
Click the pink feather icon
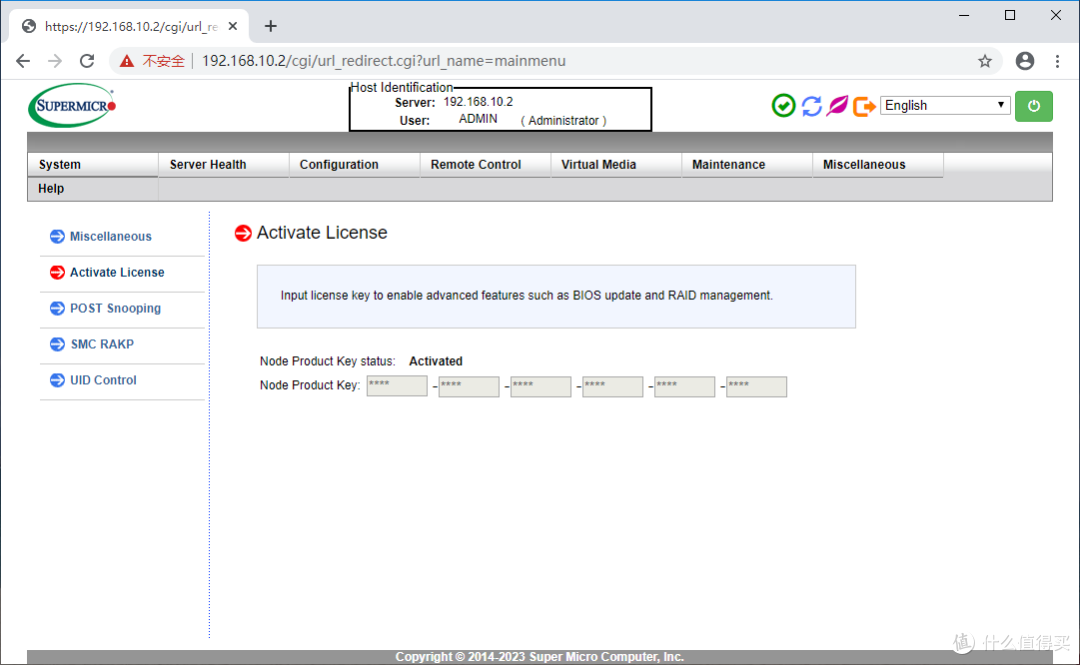[x=837, y=105]
